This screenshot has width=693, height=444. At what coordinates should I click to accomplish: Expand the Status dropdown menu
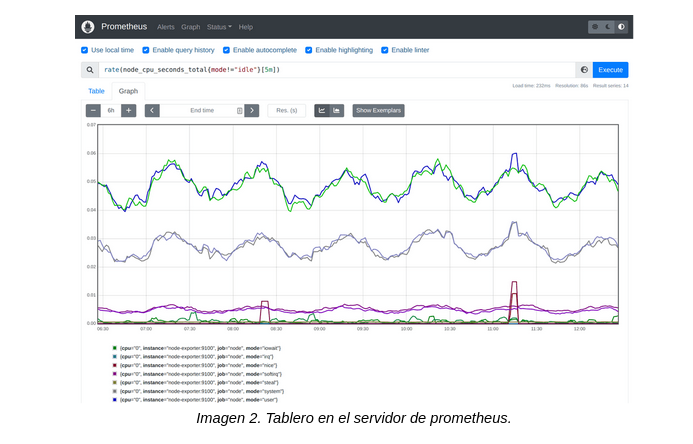coord(219,27)
